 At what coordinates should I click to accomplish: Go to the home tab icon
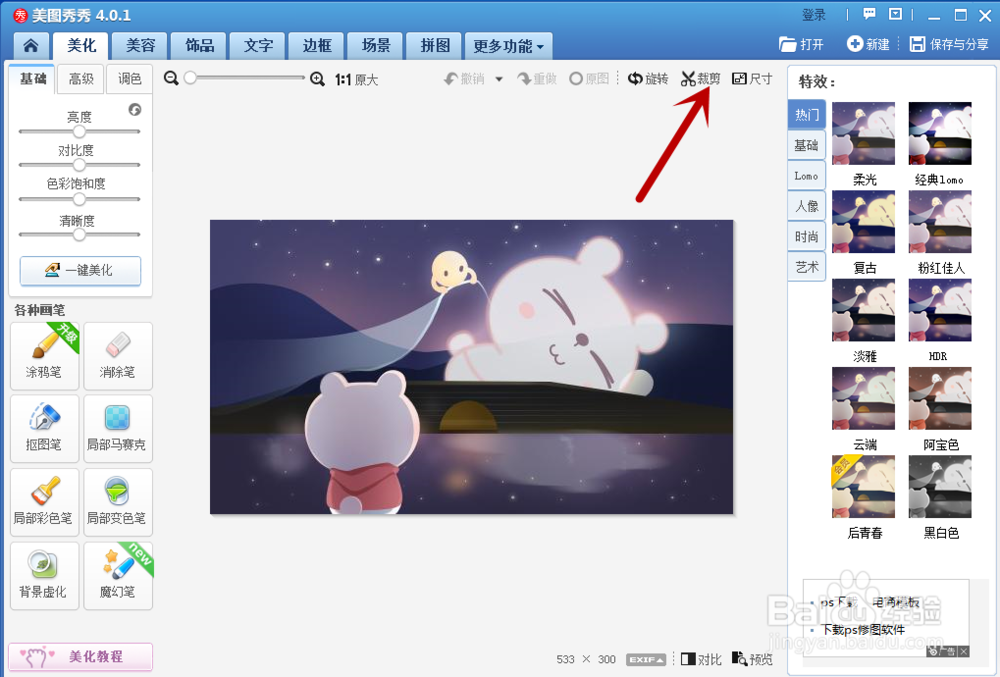[31, 45]
